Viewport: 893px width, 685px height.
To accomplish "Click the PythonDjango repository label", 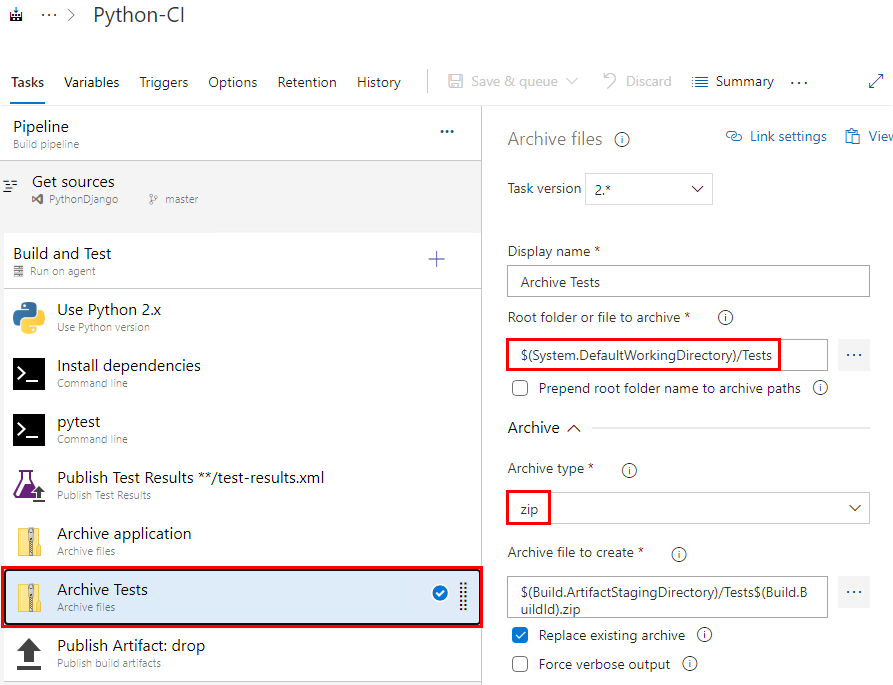I will (x=83, y=199).
